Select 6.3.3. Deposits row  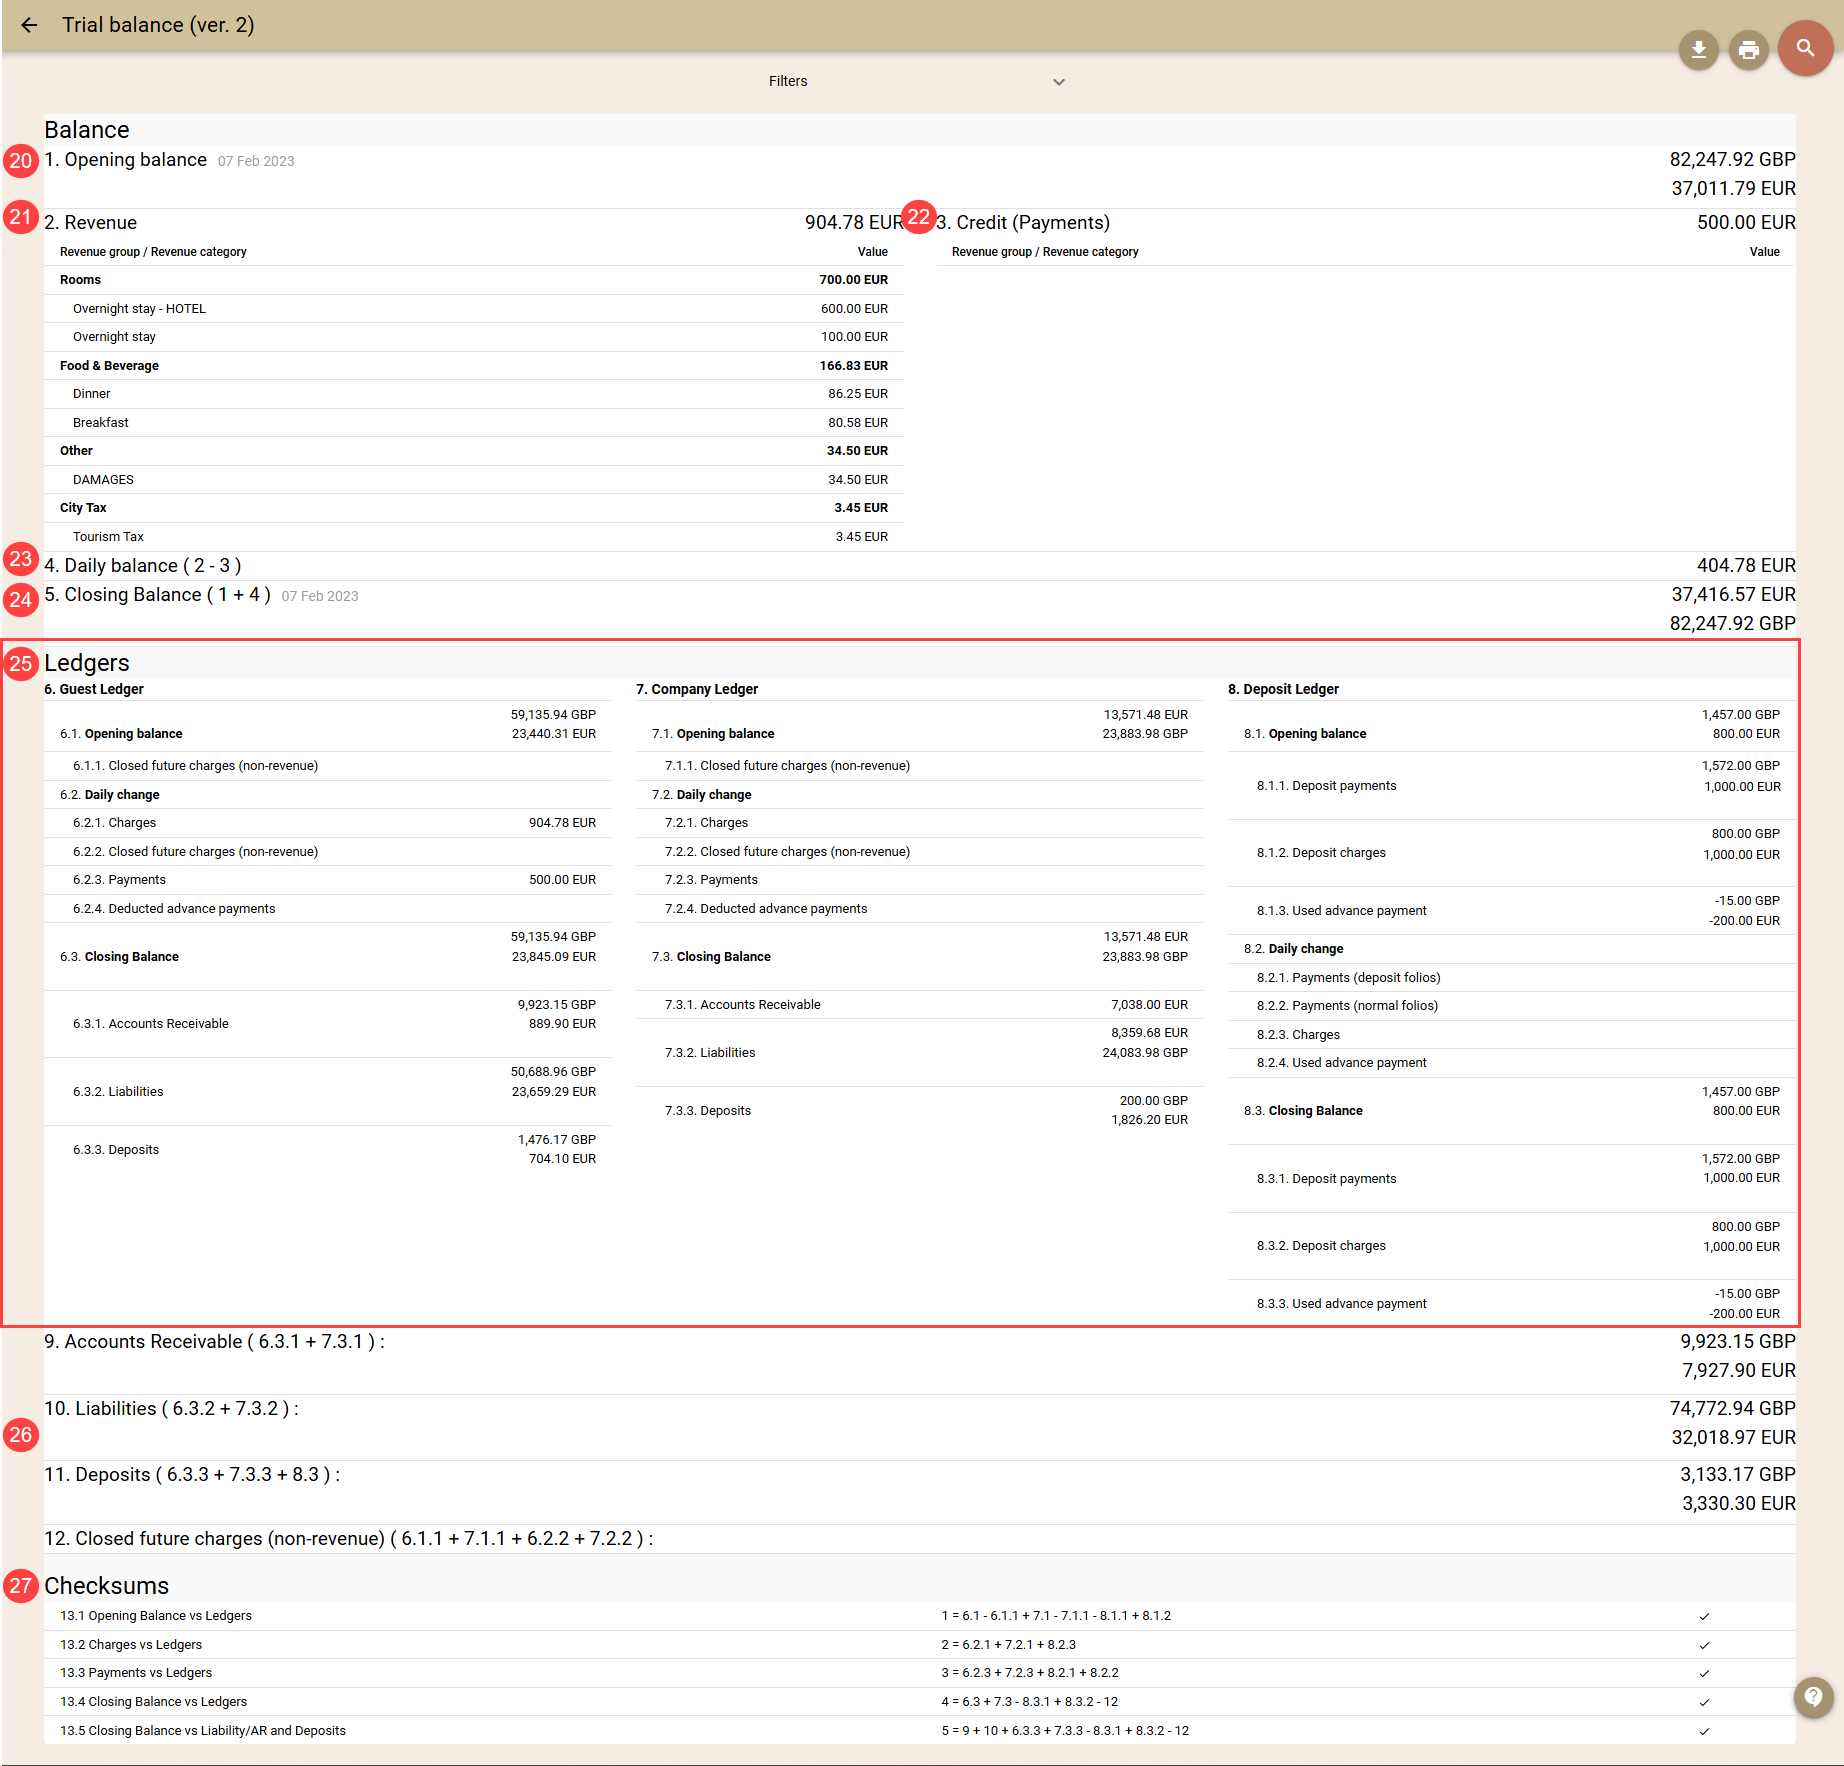pos(328,1150)
